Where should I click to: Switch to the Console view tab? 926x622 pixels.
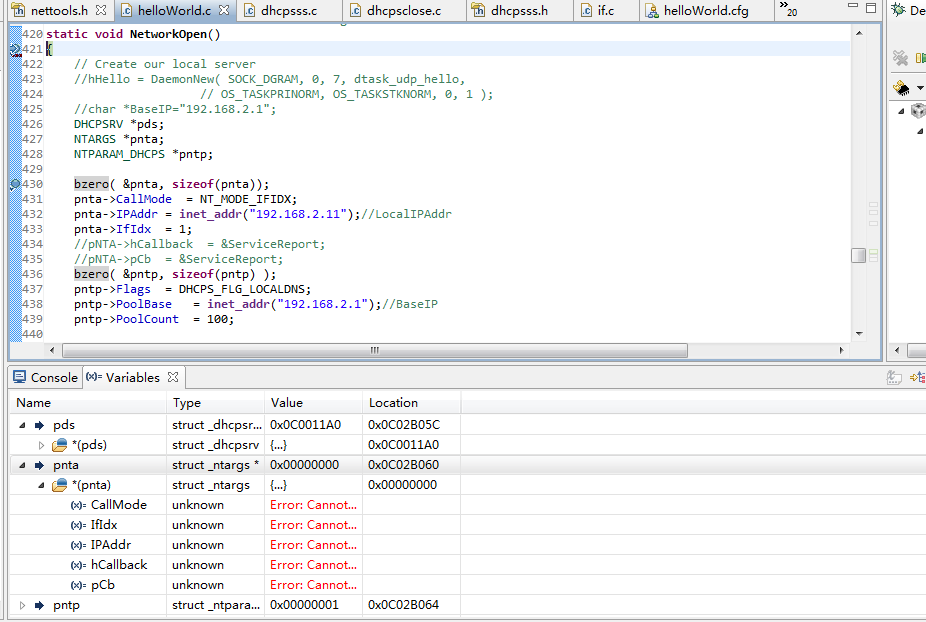[x=45, y=377]
